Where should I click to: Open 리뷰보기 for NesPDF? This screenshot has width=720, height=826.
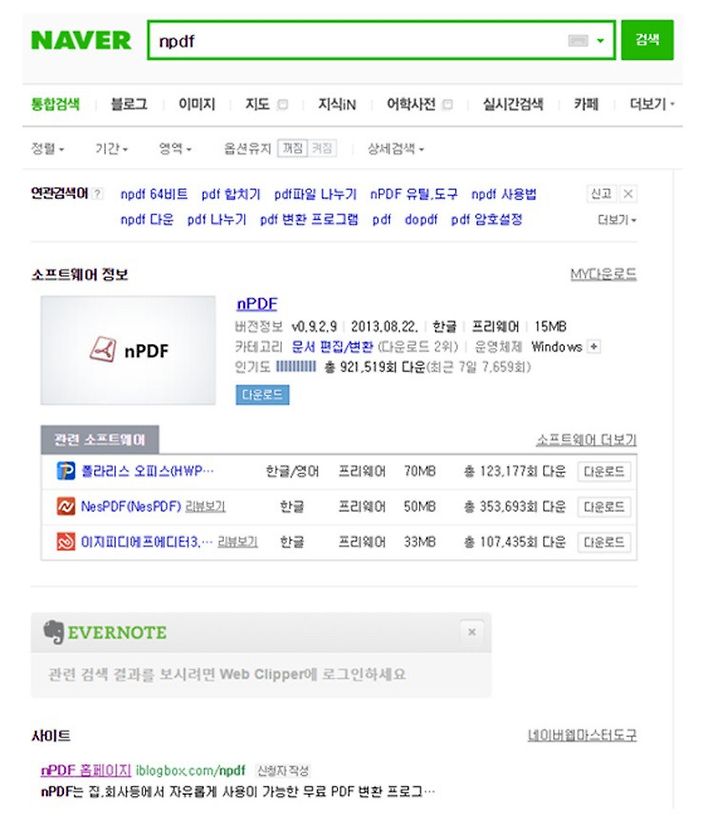tap(205, 507)
